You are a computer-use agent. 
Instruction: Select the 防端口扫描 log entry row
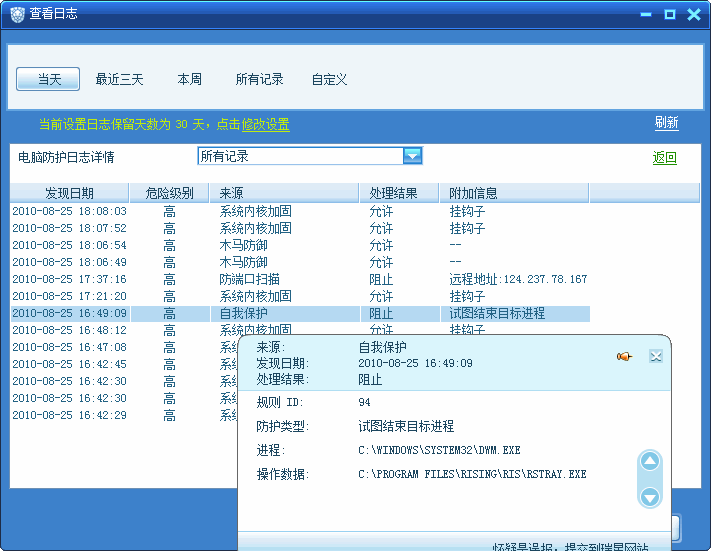click(x=300, y=279)
